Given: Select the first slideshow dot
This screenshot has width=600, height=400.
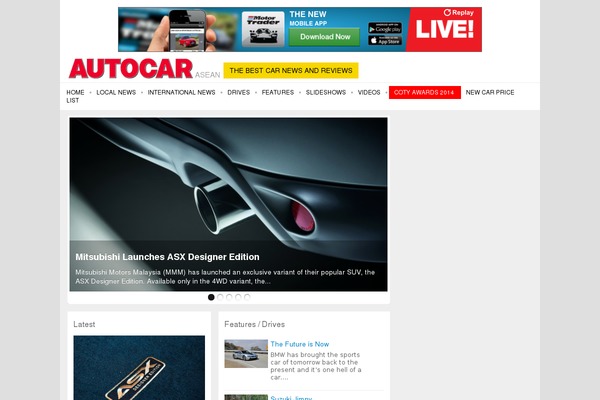Looking at the screenshot, I should [x=211, y=297].
